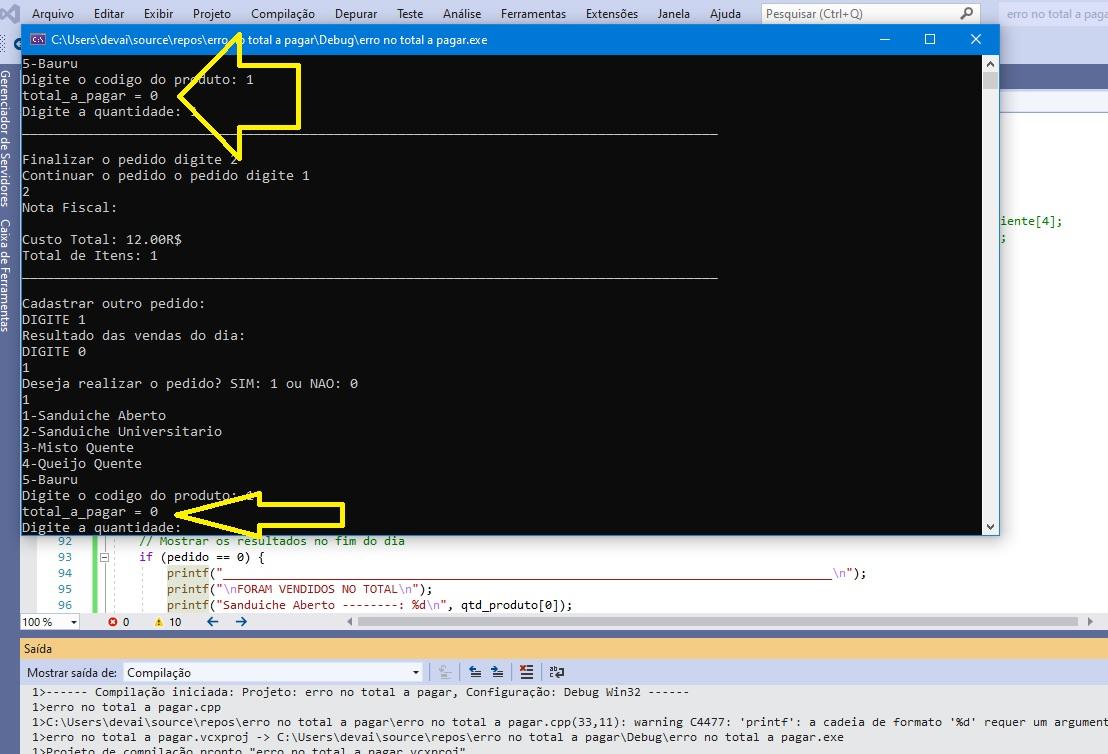1108x754 pixels.
Task: Open the Extensões menu
Action: click(x=612, y=13)
